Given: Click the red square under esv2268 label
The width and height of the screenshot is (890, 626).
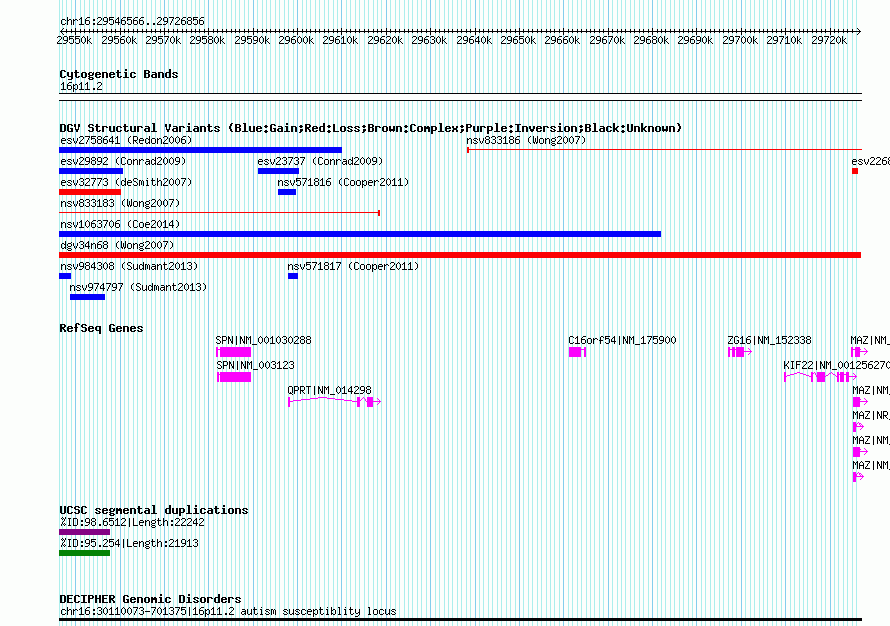Looking at the screenshot, I should point(855,171).
